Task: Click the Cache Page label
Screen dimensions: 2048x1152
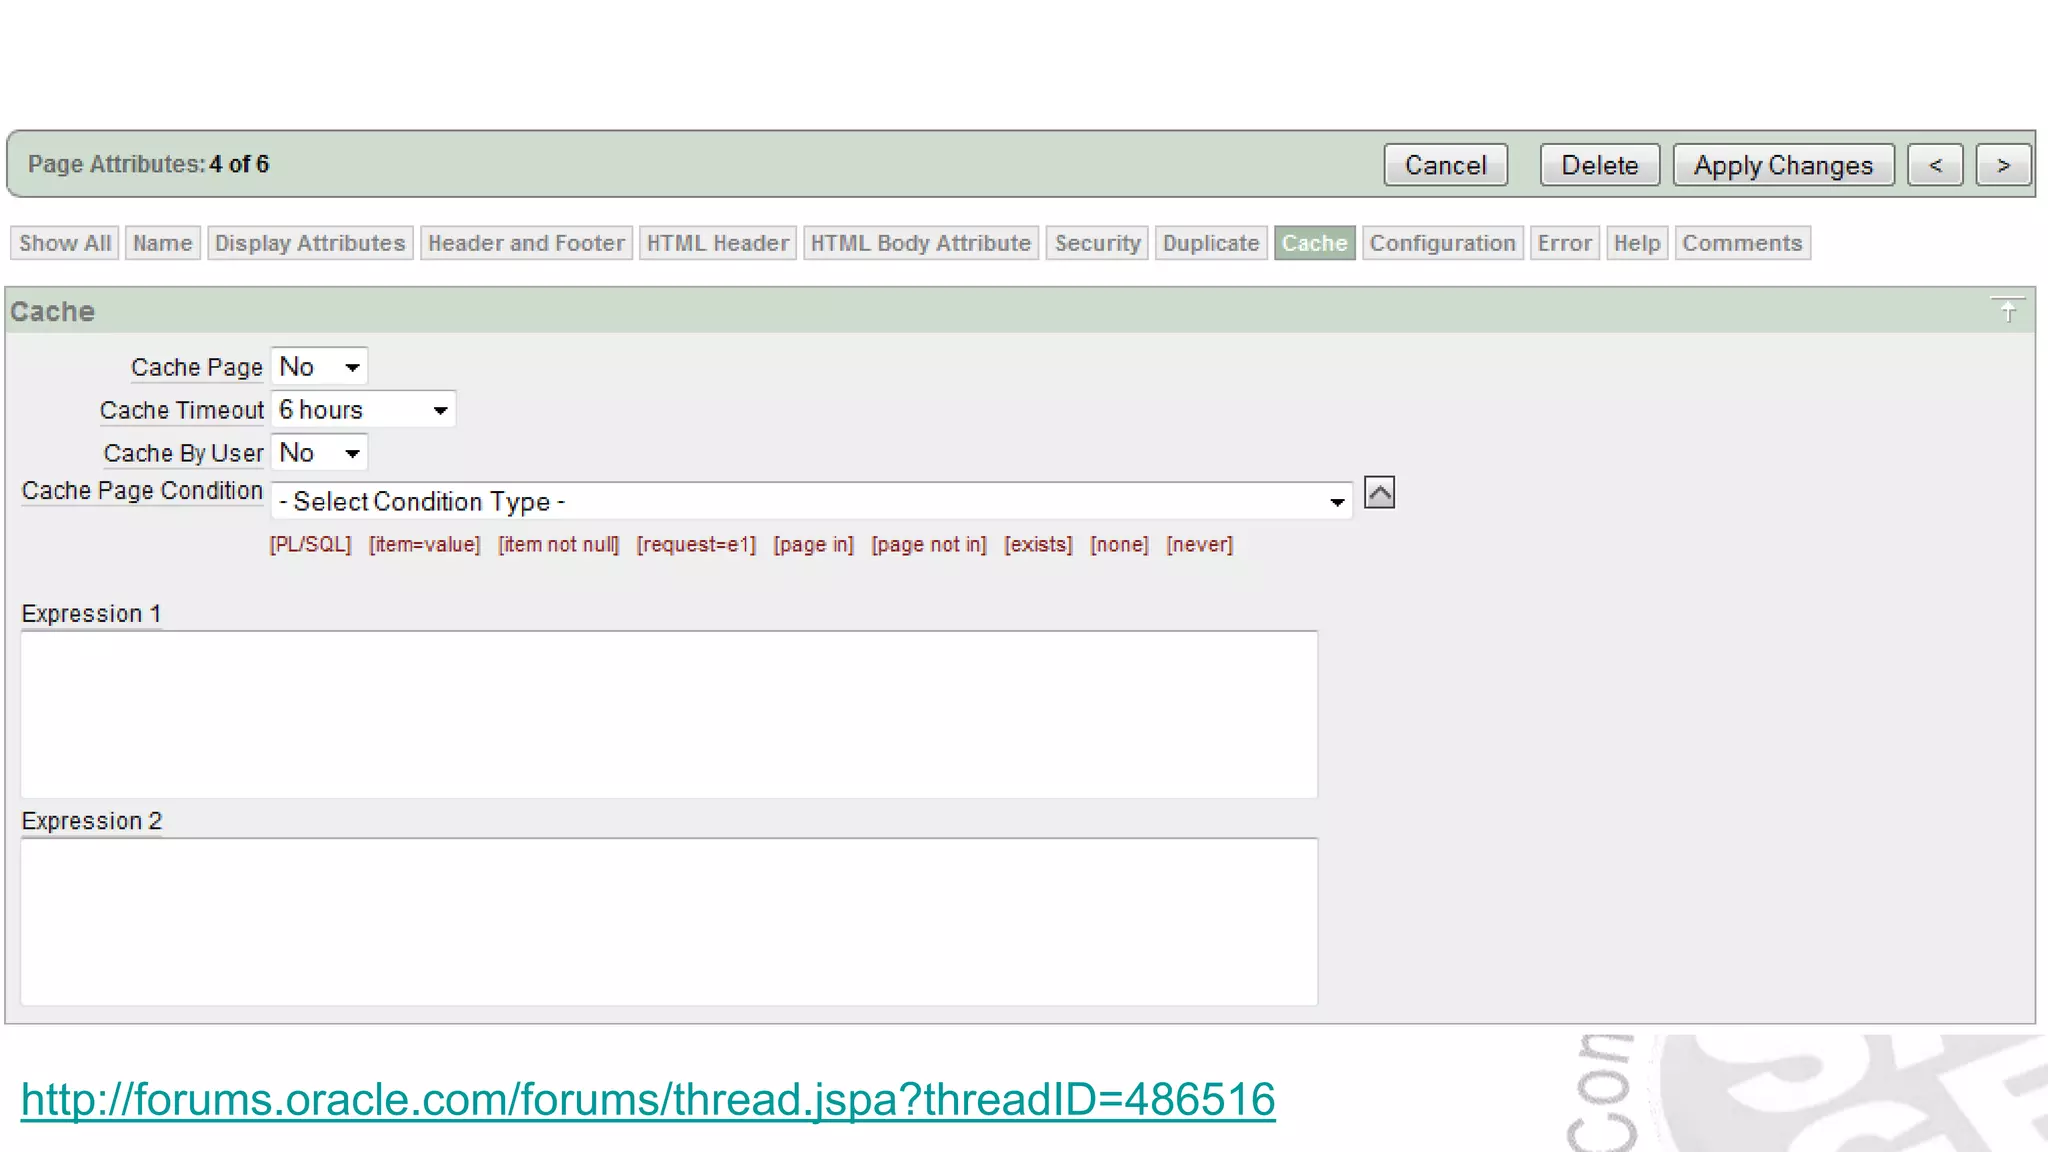Action: point(196,367)
